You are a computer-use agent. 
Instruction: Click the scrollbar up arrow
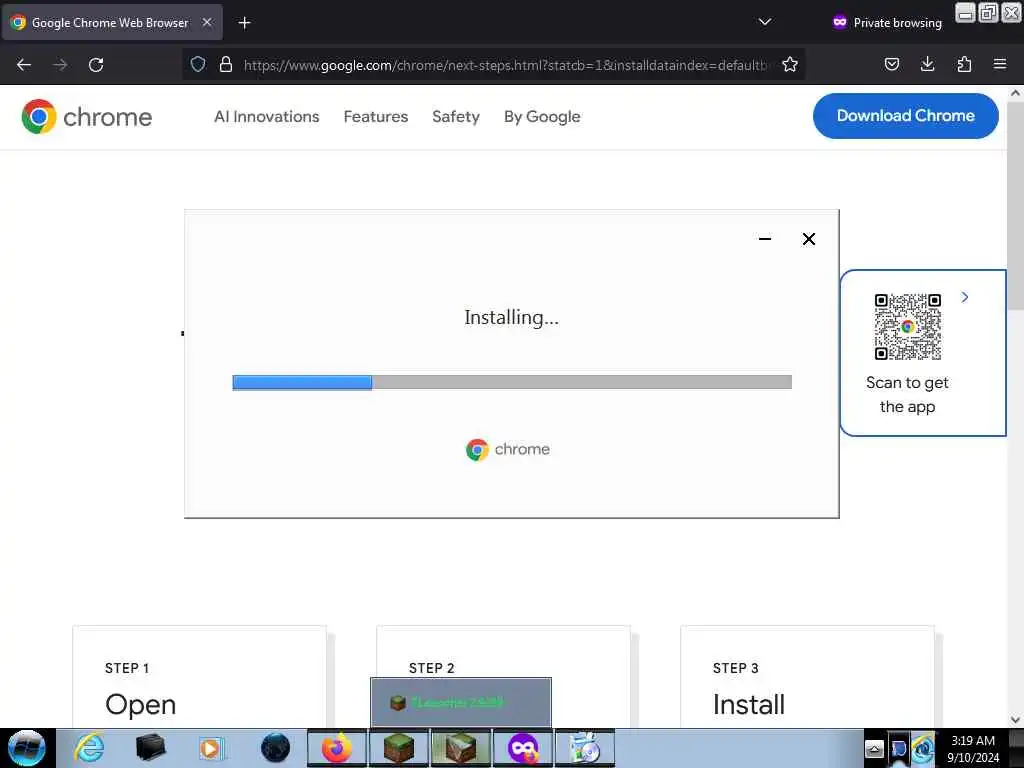1015,93
